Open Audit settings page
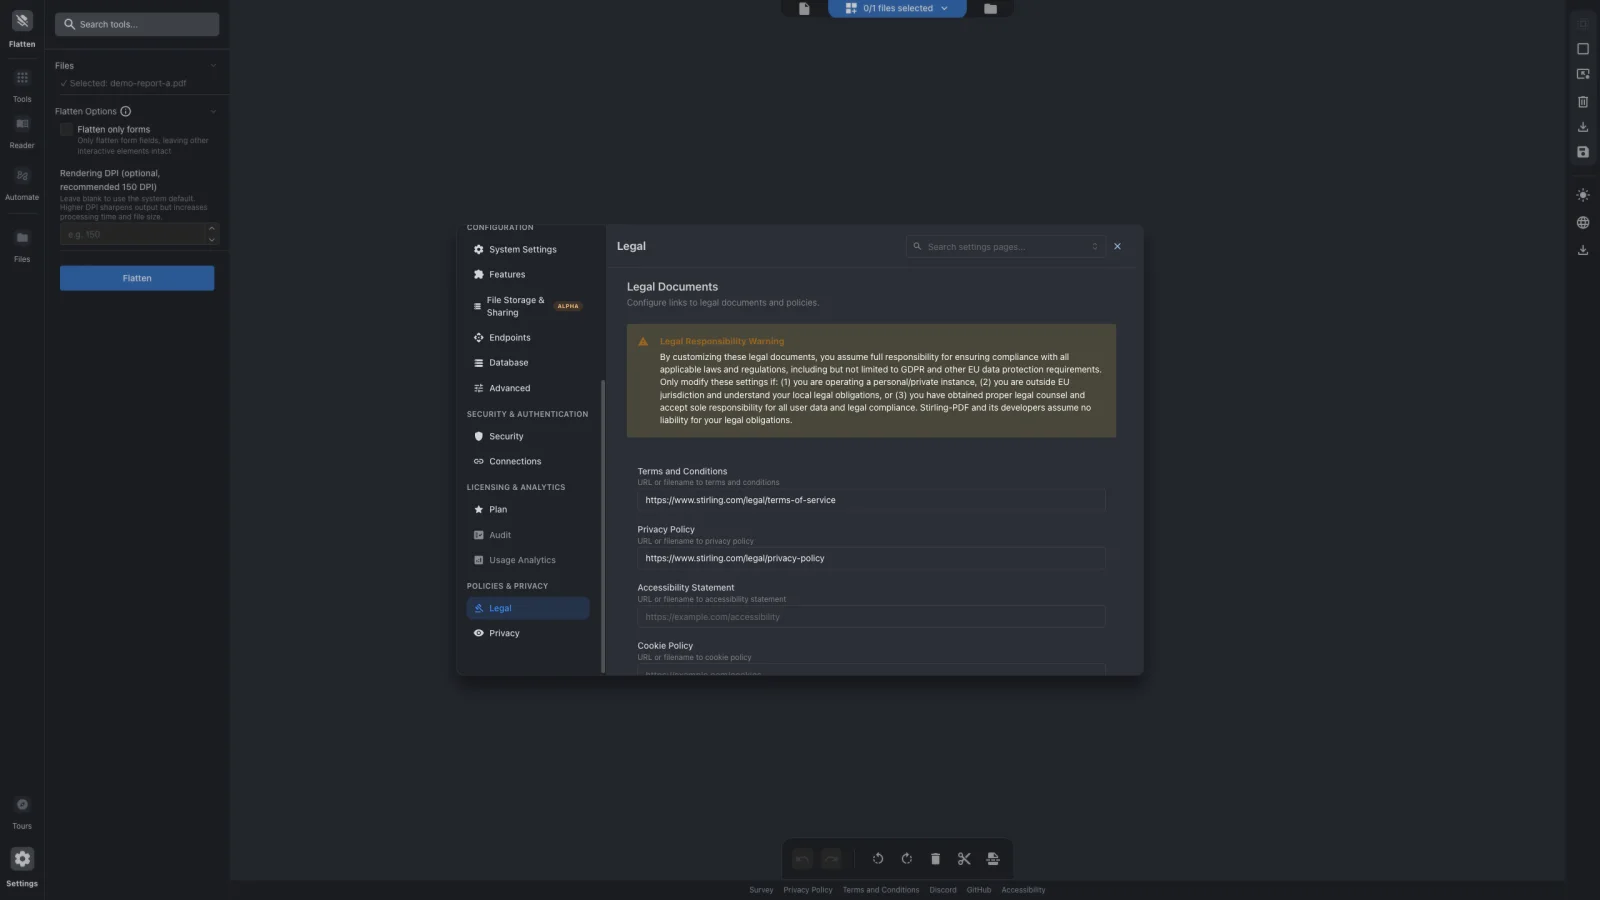Screen dimensions: 1600x900 pyautogui.click(x=528, y=536)
